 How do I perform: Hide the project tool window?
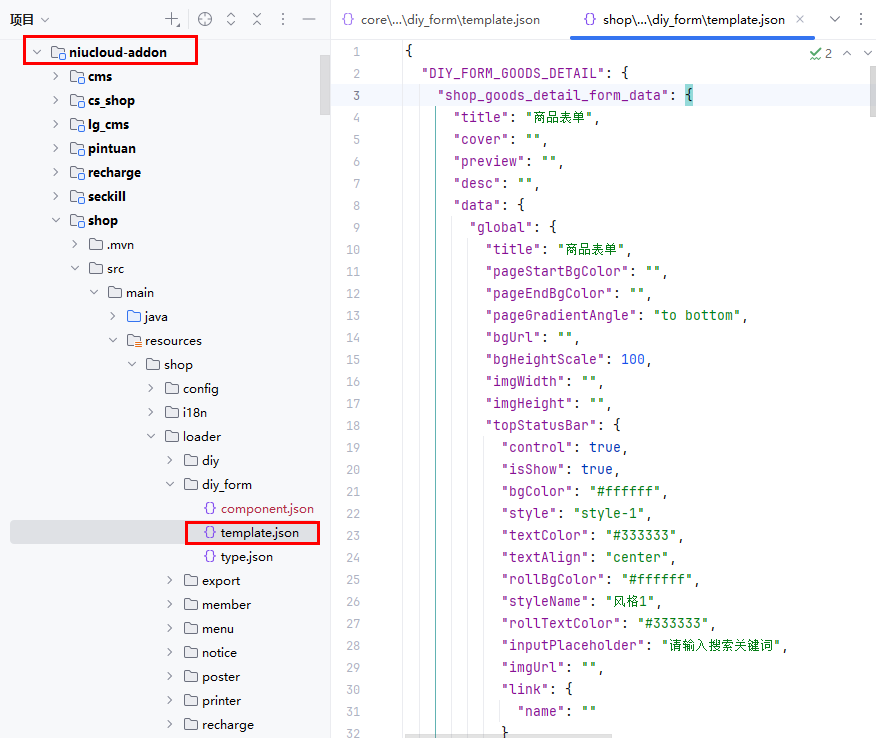click(x=309, y=19)
